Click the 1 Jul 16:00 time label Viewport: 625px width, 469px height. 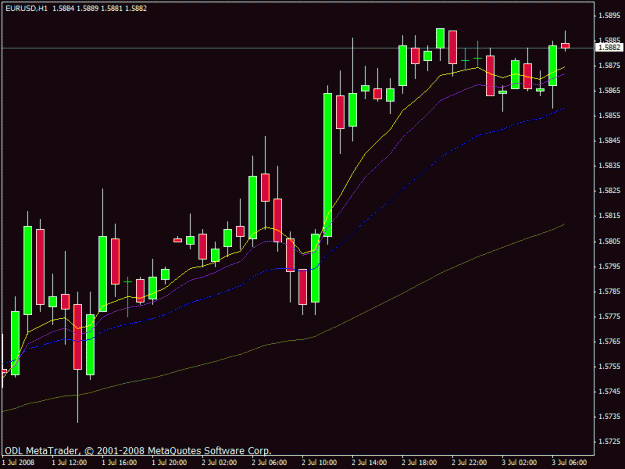pos(119,463)
